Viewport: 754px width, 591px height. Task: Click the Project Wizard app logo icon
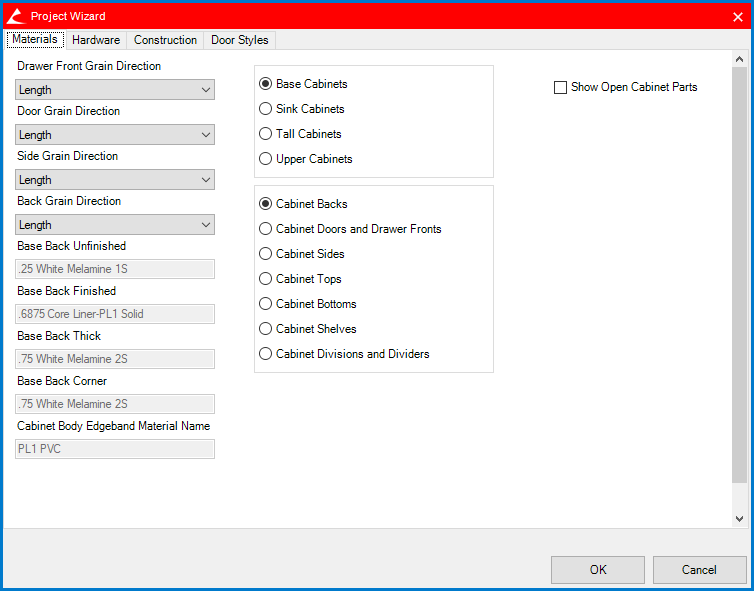point(15,16)
